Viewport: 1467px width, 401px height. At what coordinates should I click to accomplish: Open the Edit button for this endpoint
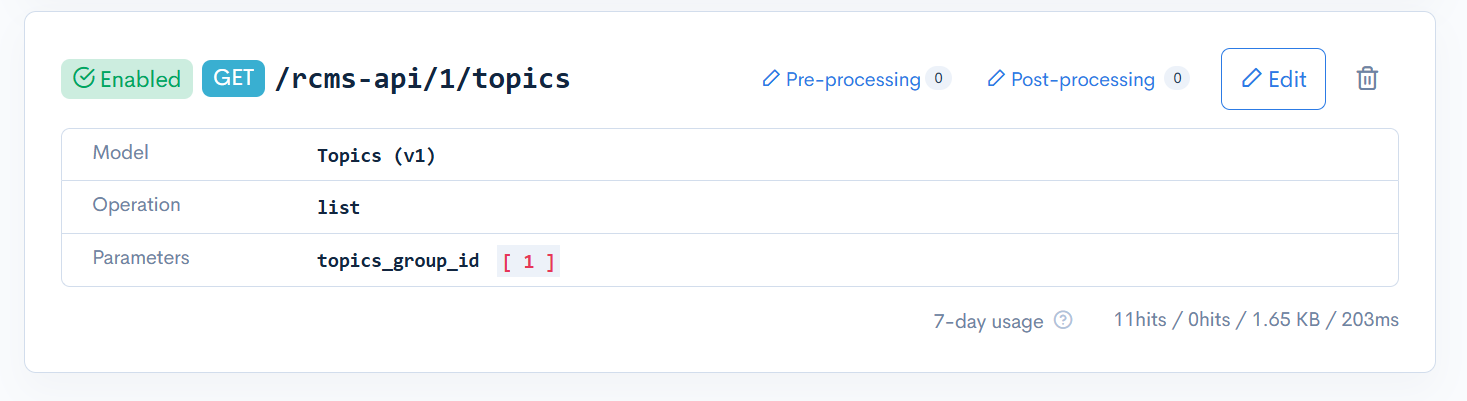(x=1273, y=79)
